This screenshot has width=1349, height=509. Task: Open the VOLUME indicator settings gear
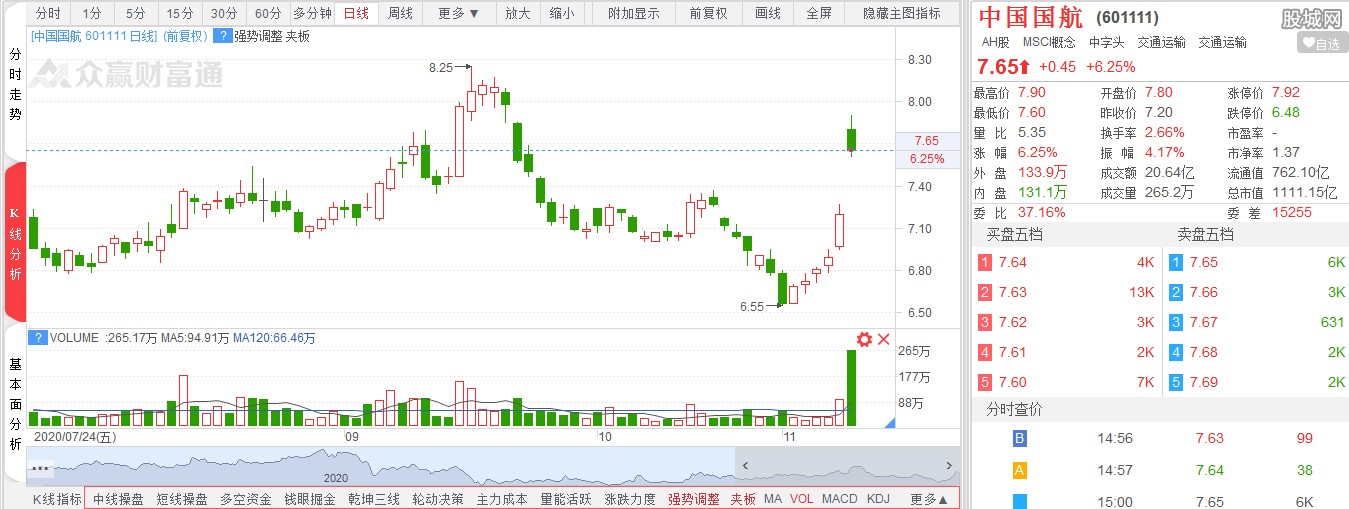tap(864, 340)
